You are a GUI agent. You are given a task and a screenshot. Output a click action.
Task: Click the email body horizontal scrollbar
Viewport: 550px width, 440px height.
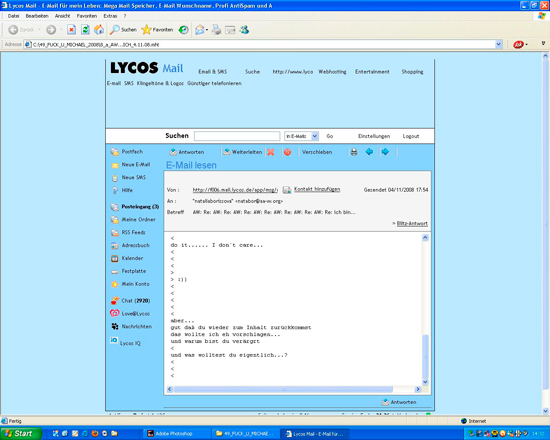[283, 389]
